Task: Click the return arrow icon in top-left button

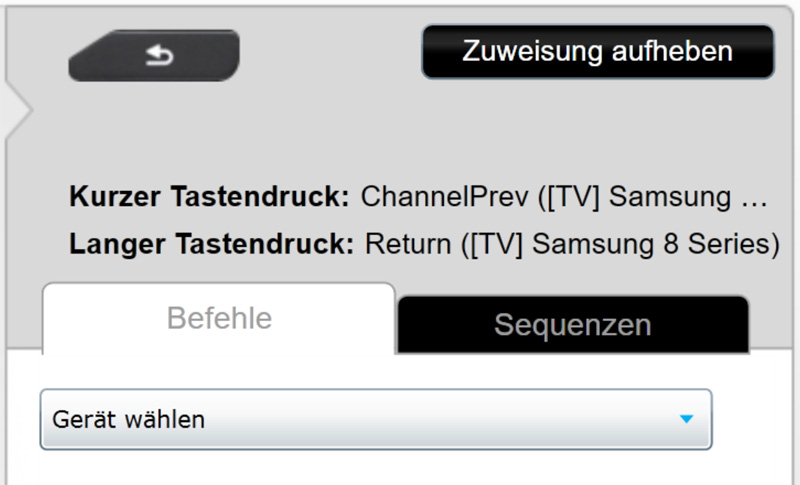Action: (x=159, y=56)
